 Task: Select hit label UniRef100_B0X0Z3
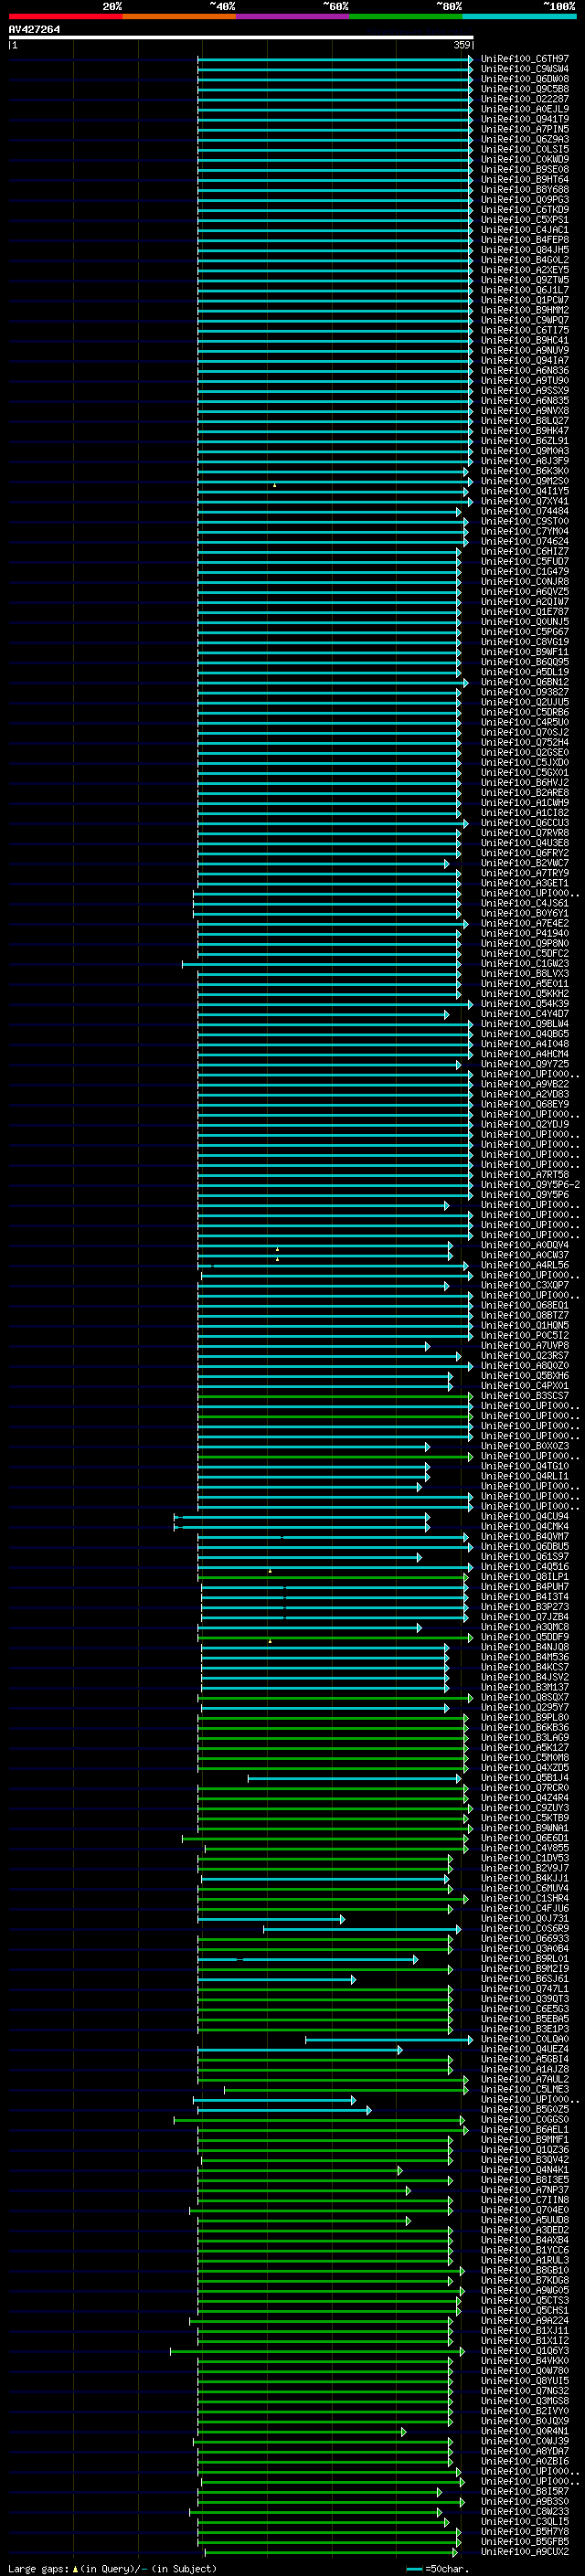coord(525,1446)
